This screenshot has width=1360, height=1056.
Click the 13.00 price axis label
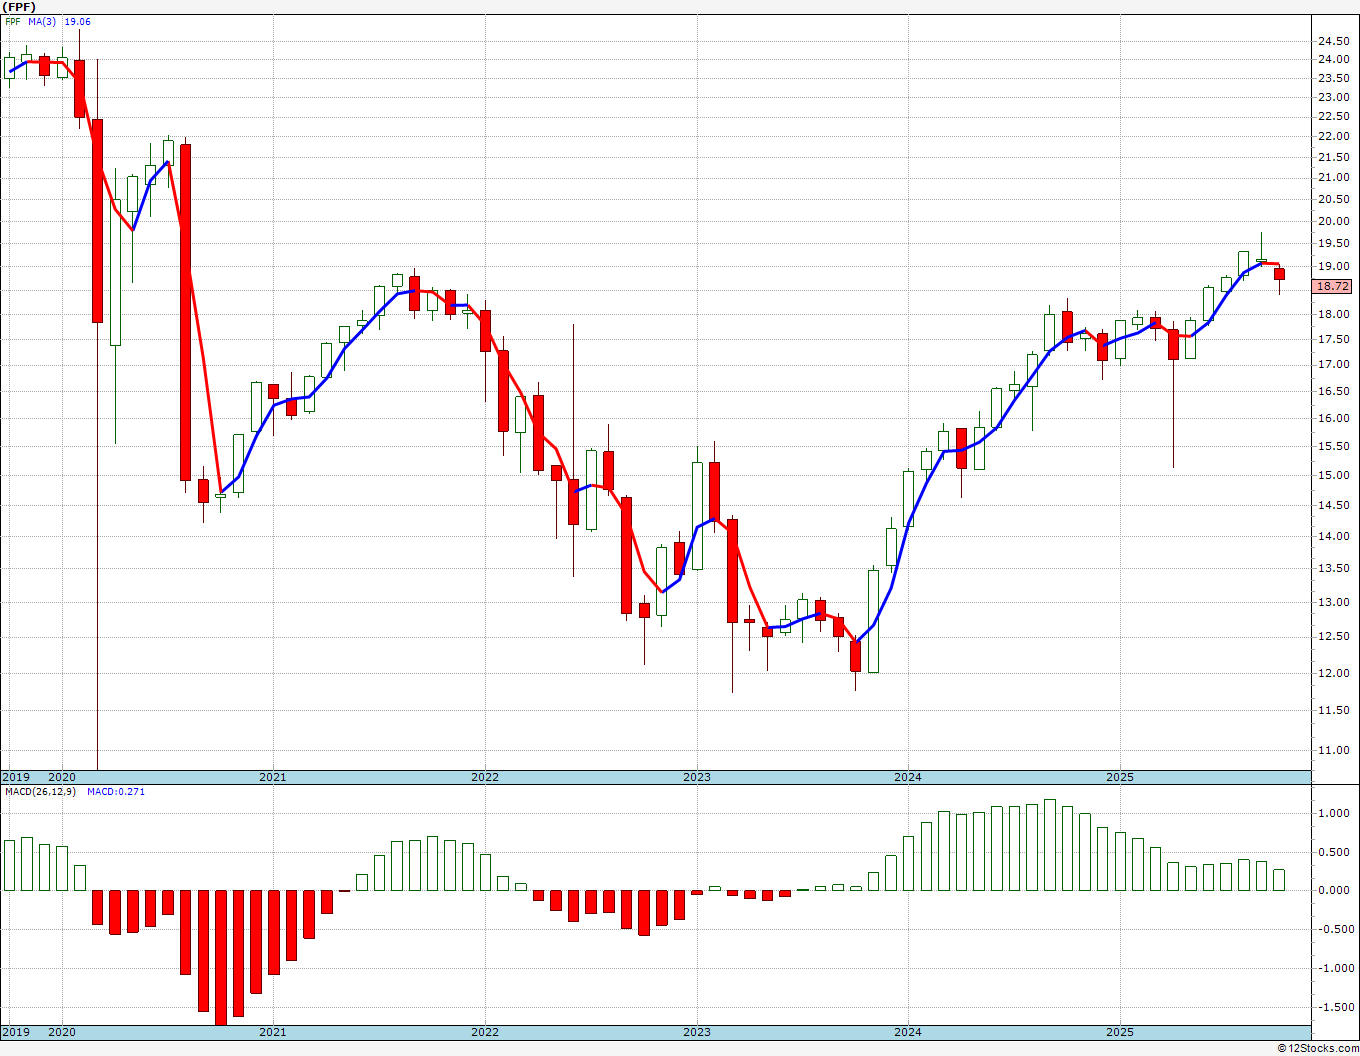(1333, 603)
